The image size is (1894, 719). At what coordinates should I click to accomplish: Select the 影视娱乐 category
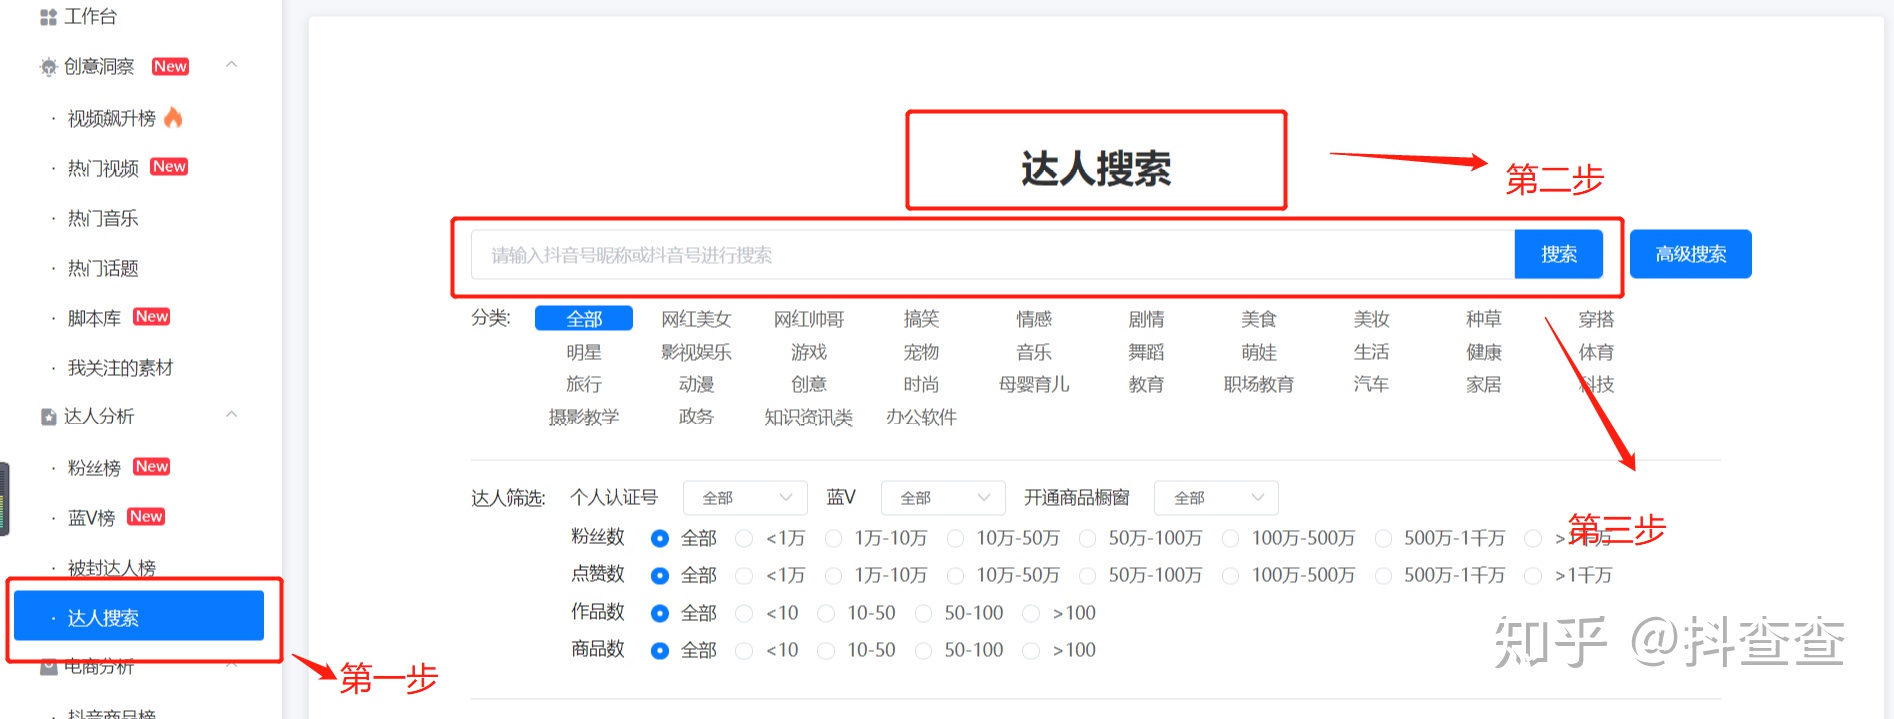(696, 352)
